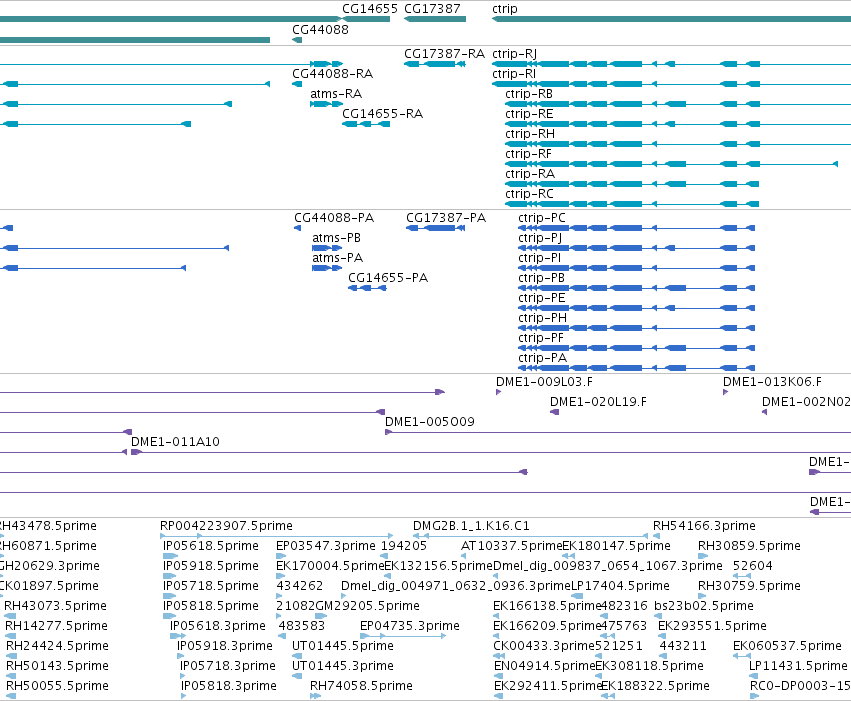Click the AT10337.5prime EST label
This screenshot has width=851, height=701.
511,546
